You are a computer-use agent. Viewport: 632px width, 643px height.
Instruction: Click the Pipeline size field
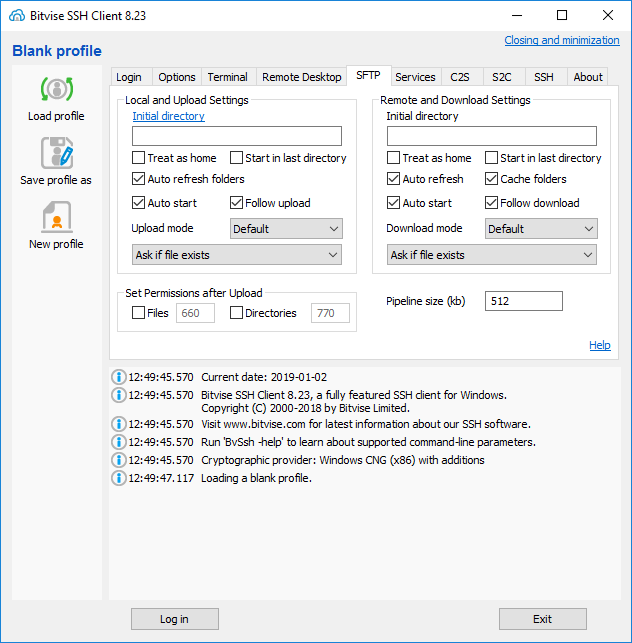pos(524,301)
